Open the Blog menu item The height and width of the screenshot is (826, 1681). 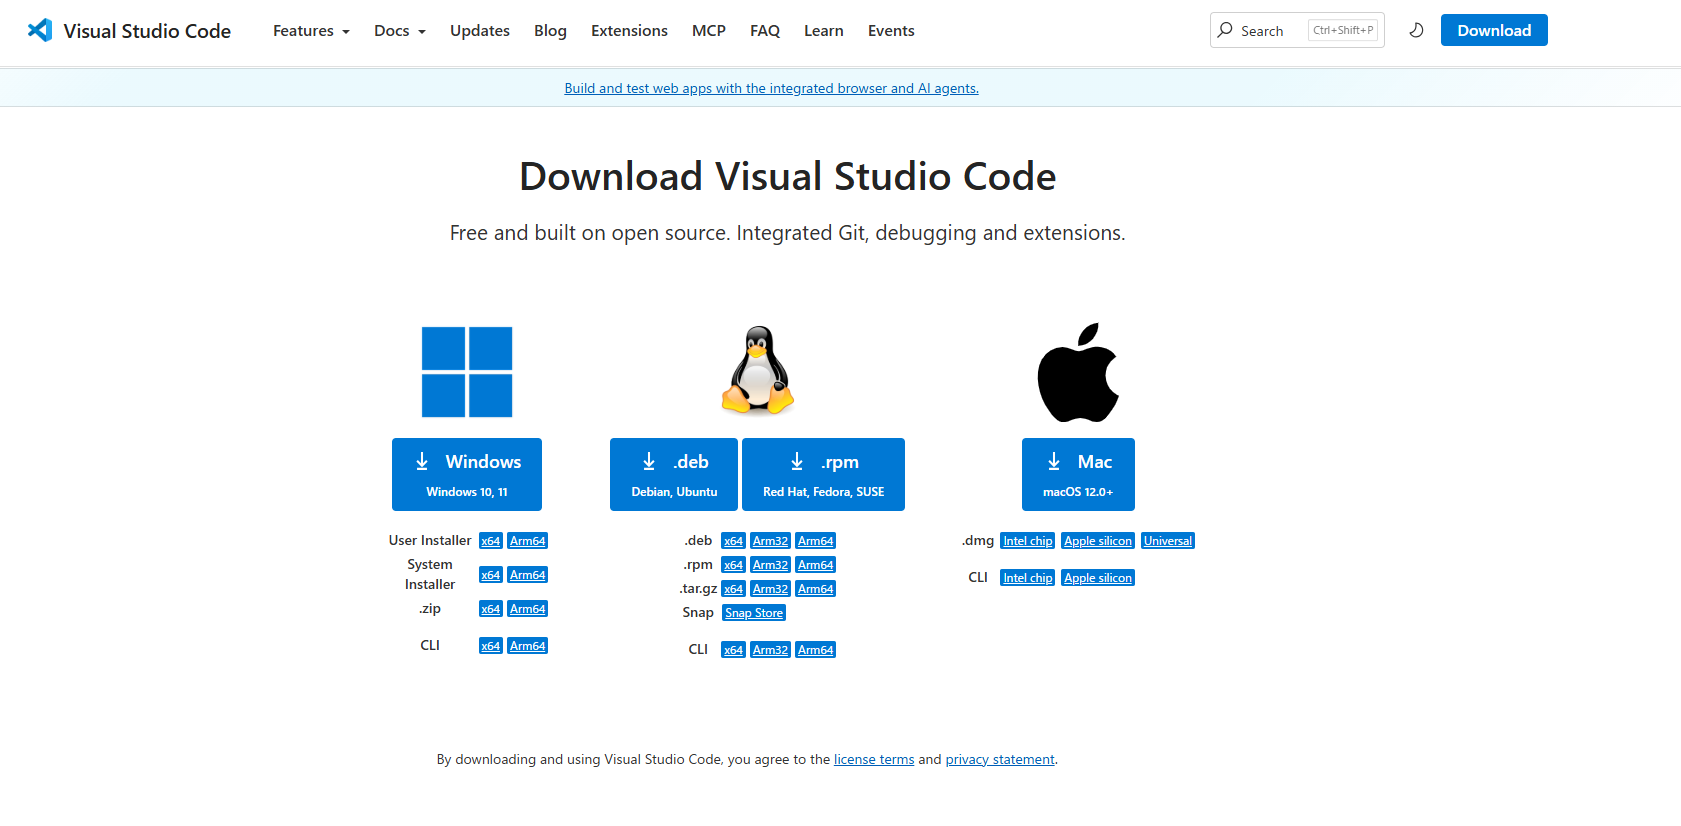pos(550,30)
